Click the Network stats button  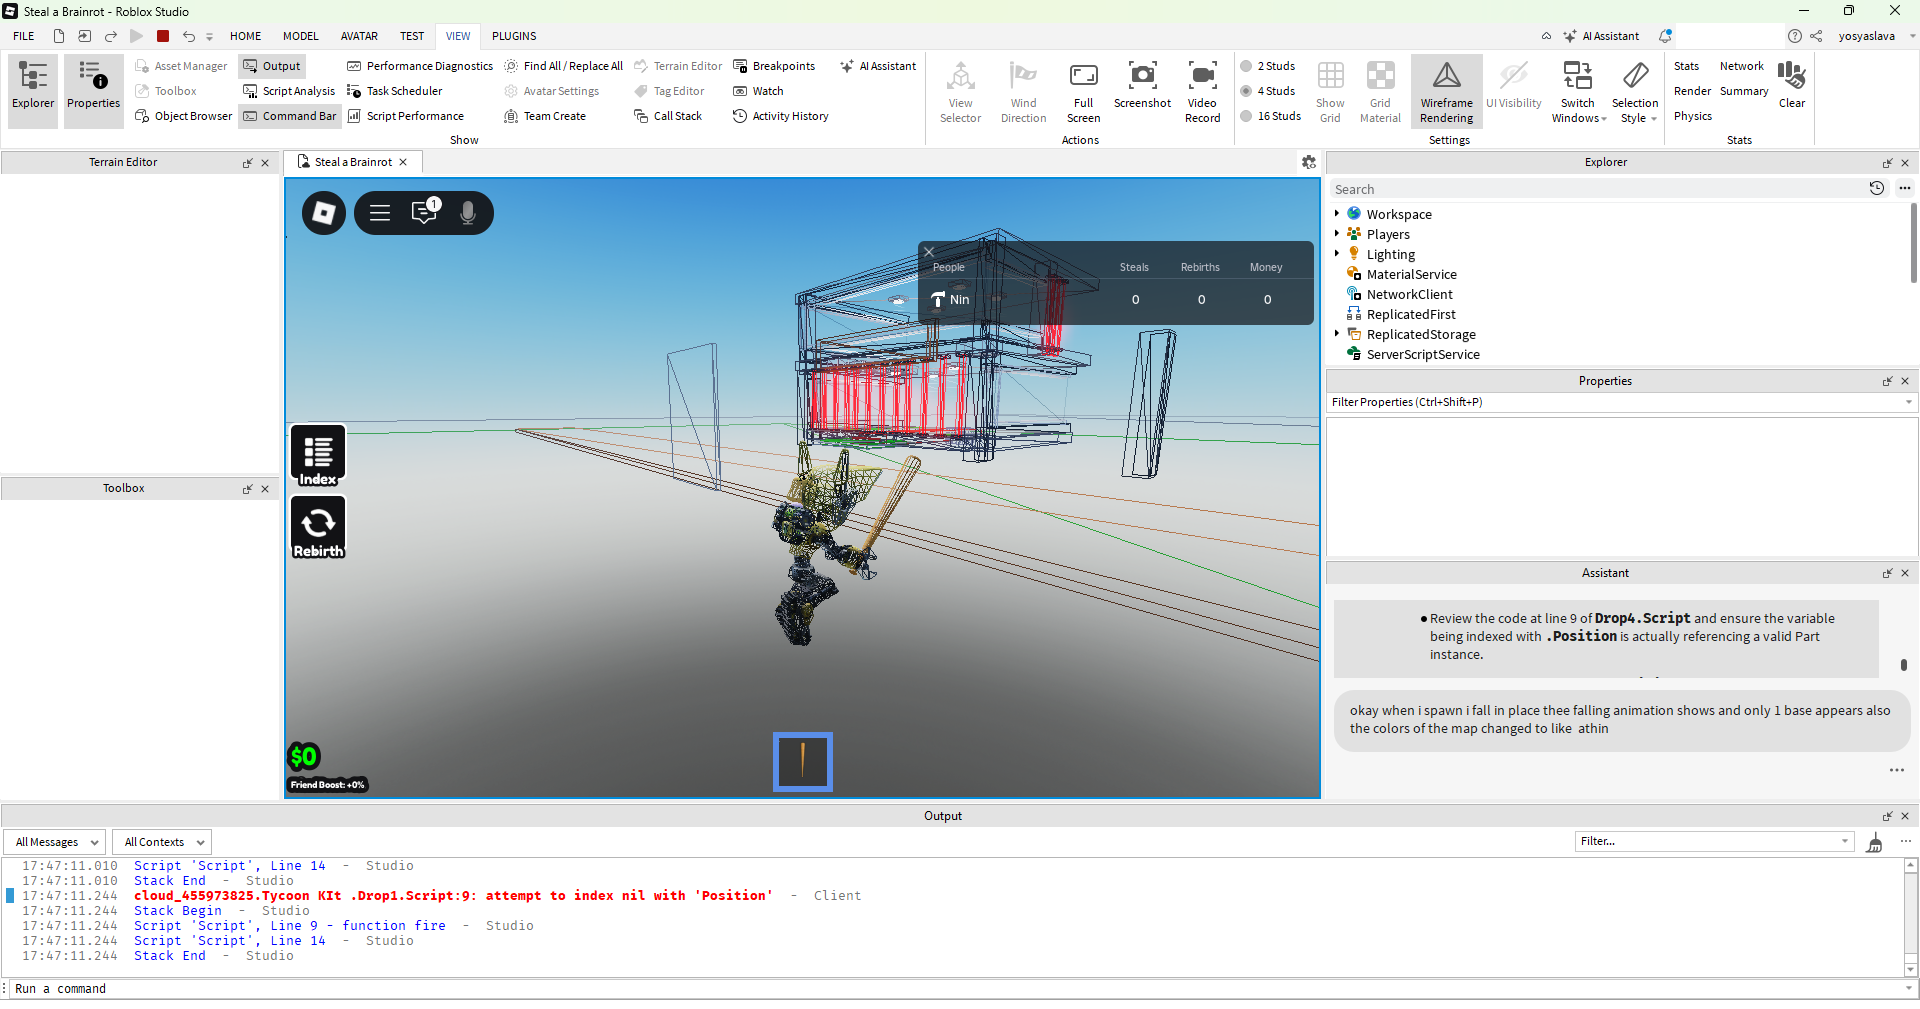pyautogui.click(x=1742, y=66)
